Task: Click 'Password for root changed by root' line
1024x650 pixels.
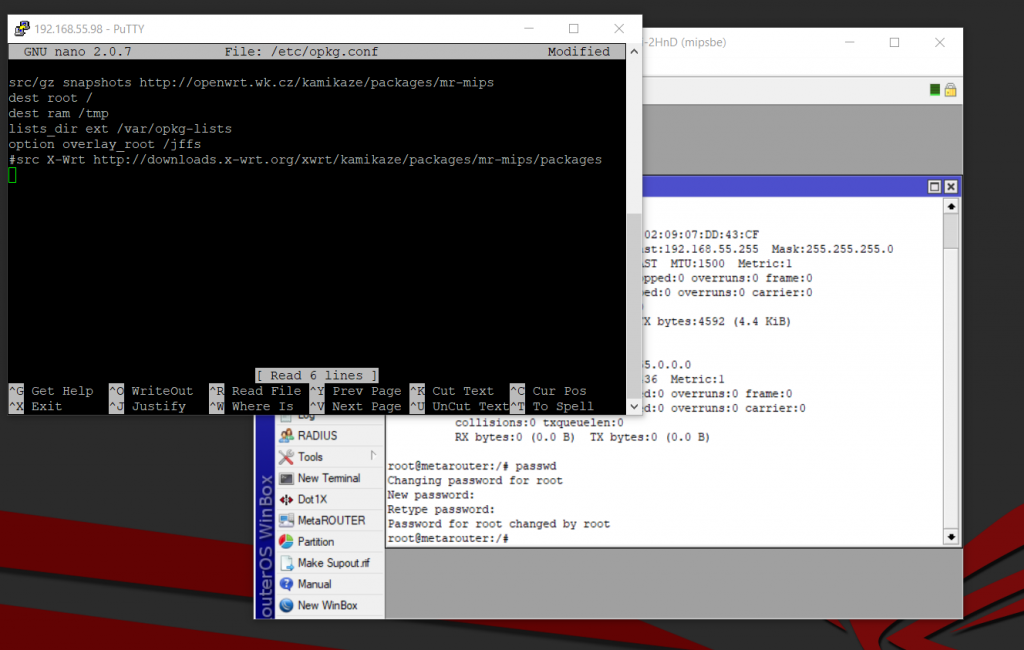Action: click(x=498, y=524)
